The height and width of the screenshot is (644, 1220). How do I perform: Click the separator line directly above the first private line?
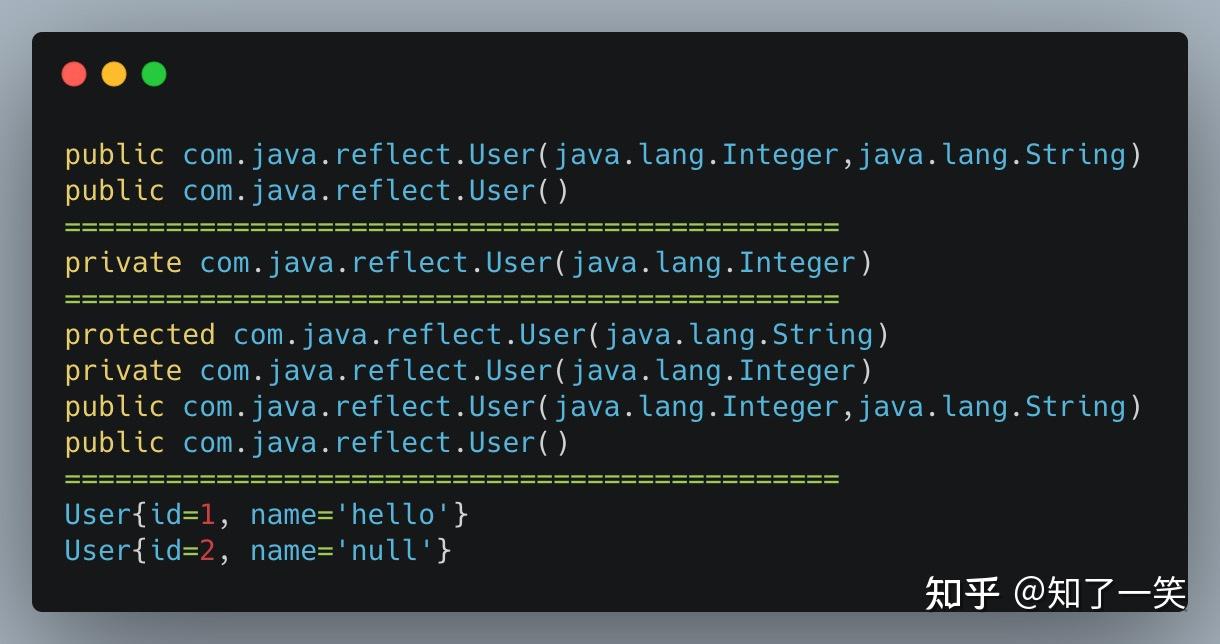tap(451, 226)
